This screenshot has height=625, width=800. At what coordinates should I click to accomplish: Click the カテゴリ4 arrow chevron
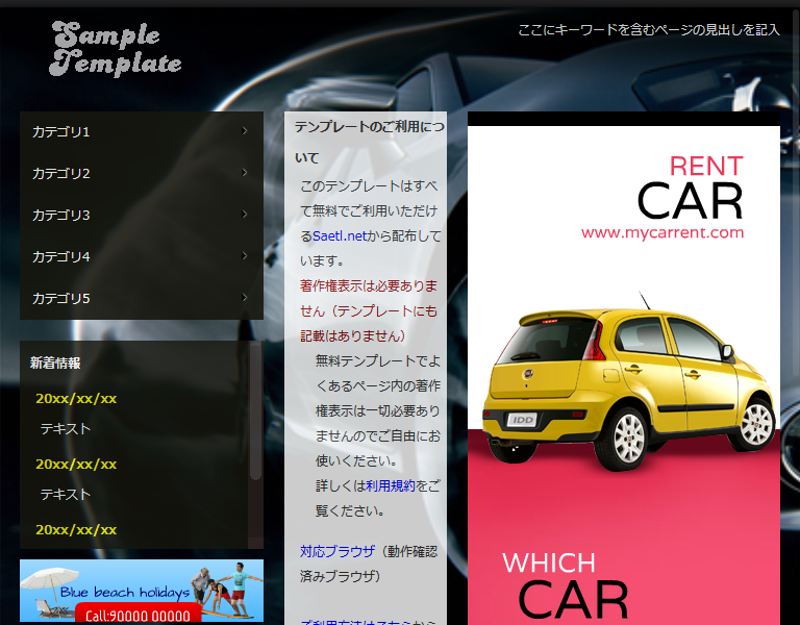click(245, 256)
